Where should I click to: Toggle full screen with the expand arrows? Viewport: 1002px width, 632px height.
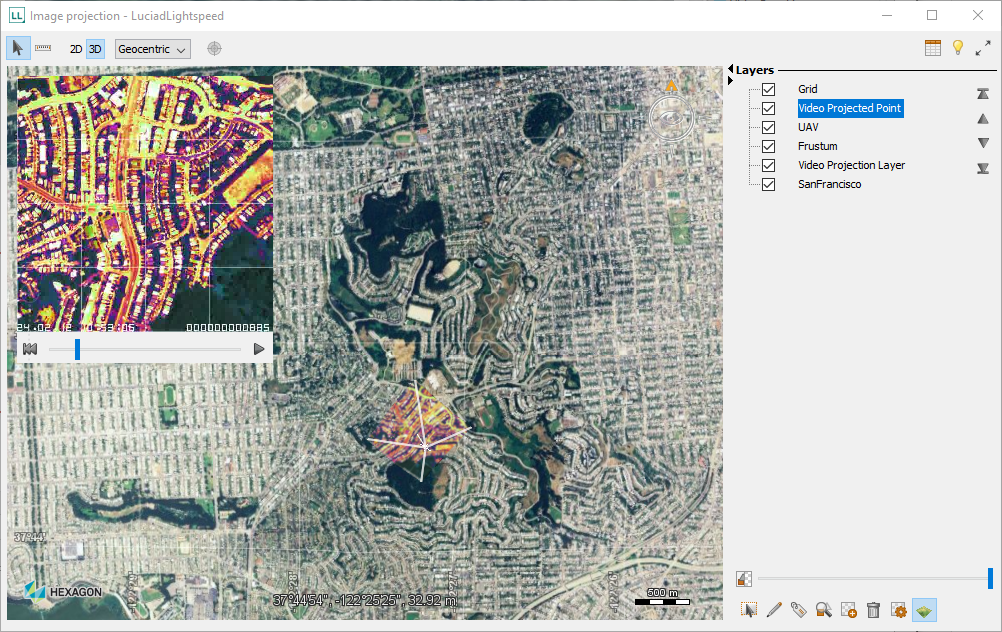983,48
